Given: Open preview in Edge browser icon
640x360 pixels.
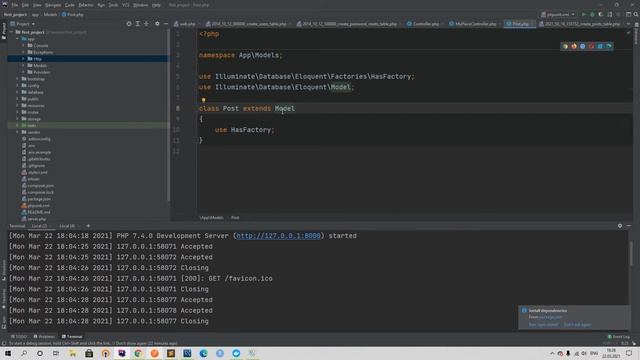Looking at the screenshot, I should point(609,46).
